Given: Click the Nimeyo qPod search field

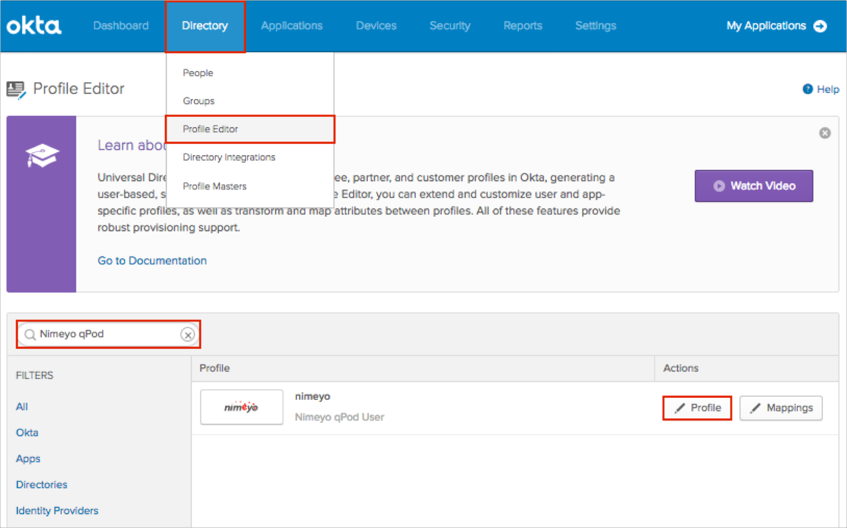Looking at the screenshot, I should click(x=105, y=334).
